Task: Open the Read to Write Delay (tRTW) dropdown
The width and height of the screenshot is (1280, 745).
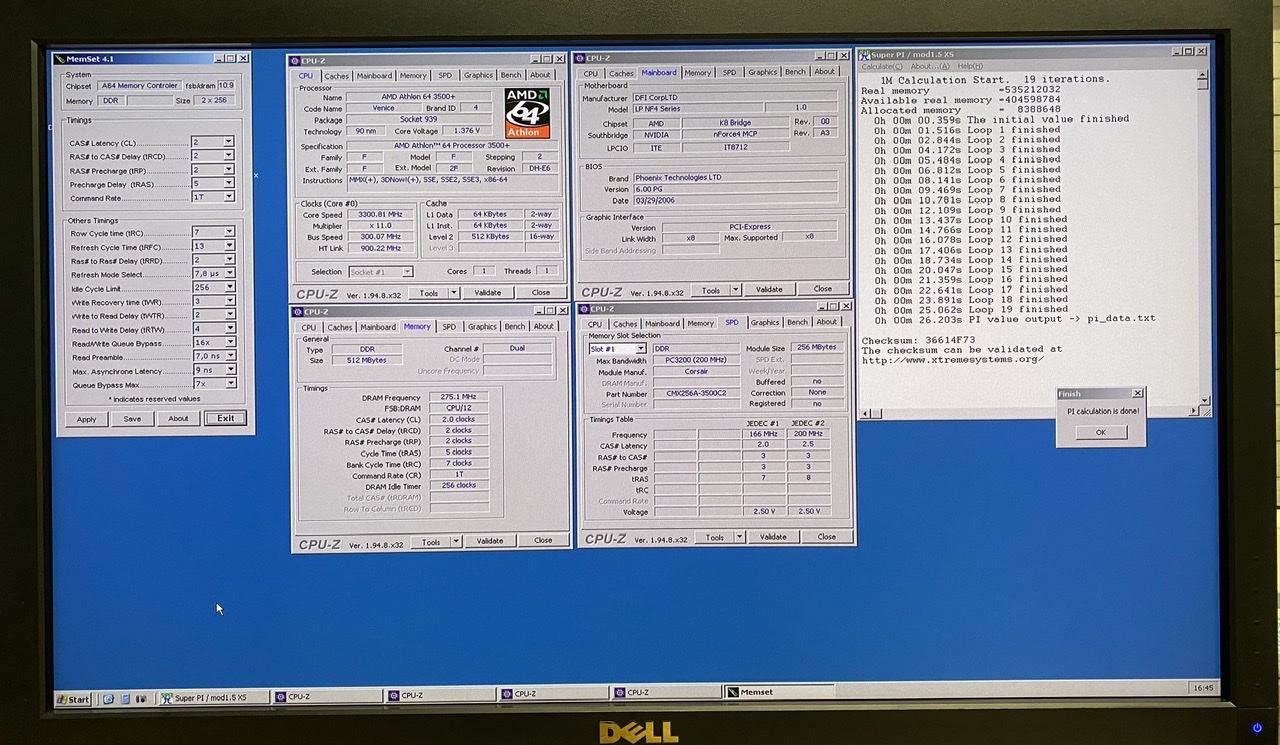Action: coord(229,329)
